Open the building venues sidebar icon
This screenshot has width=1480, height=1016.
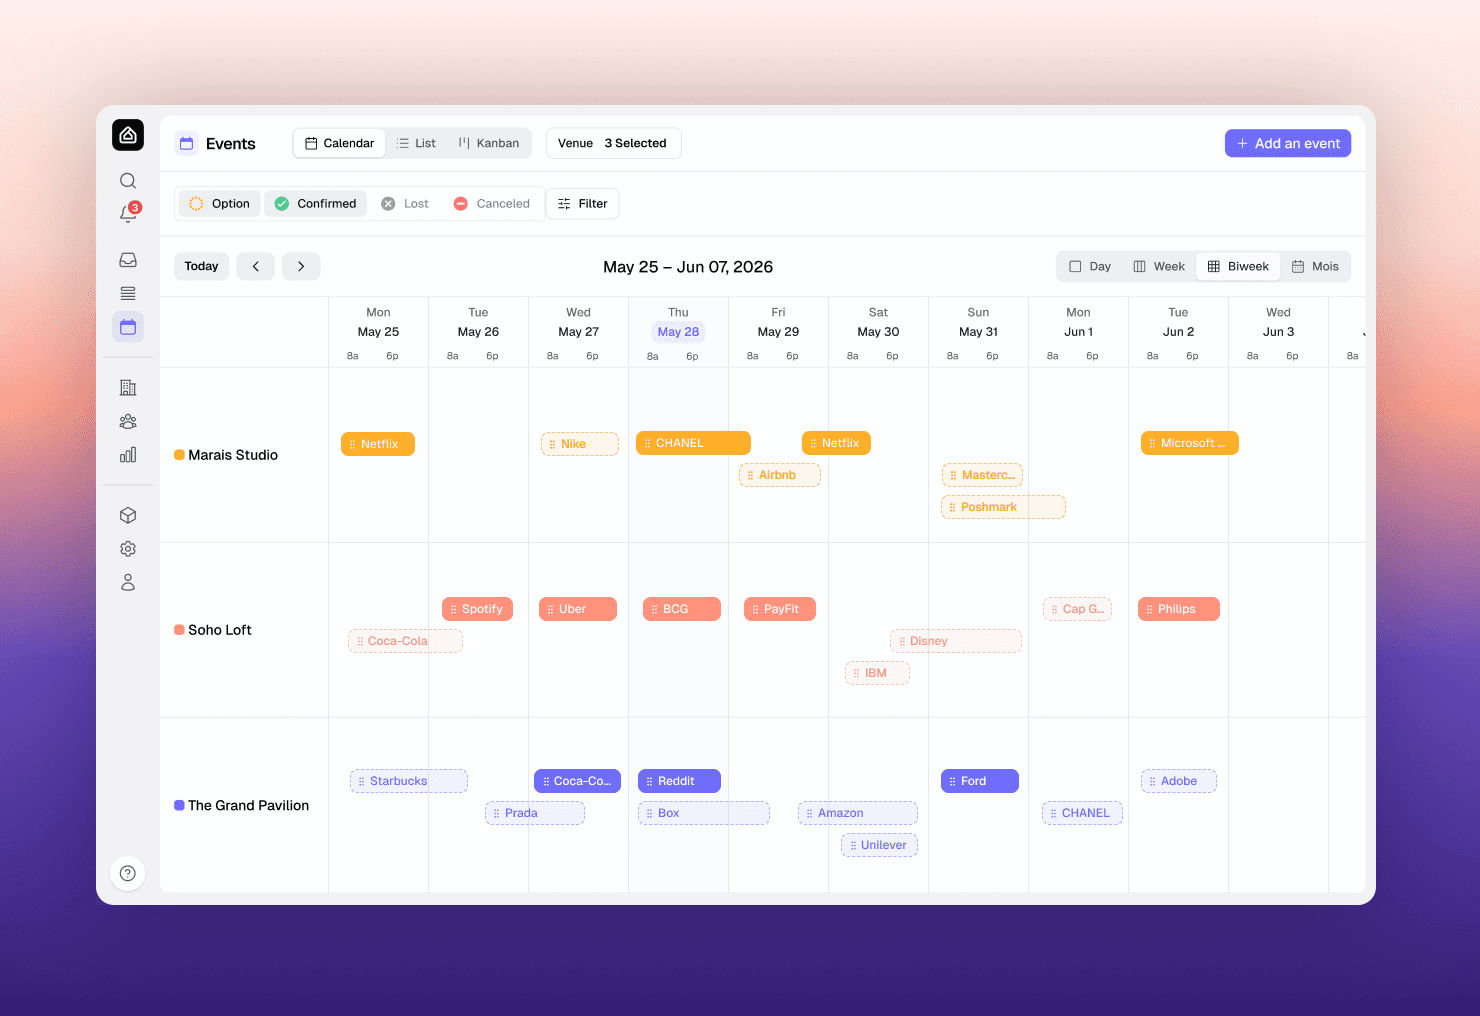click(x=128, y=388)
